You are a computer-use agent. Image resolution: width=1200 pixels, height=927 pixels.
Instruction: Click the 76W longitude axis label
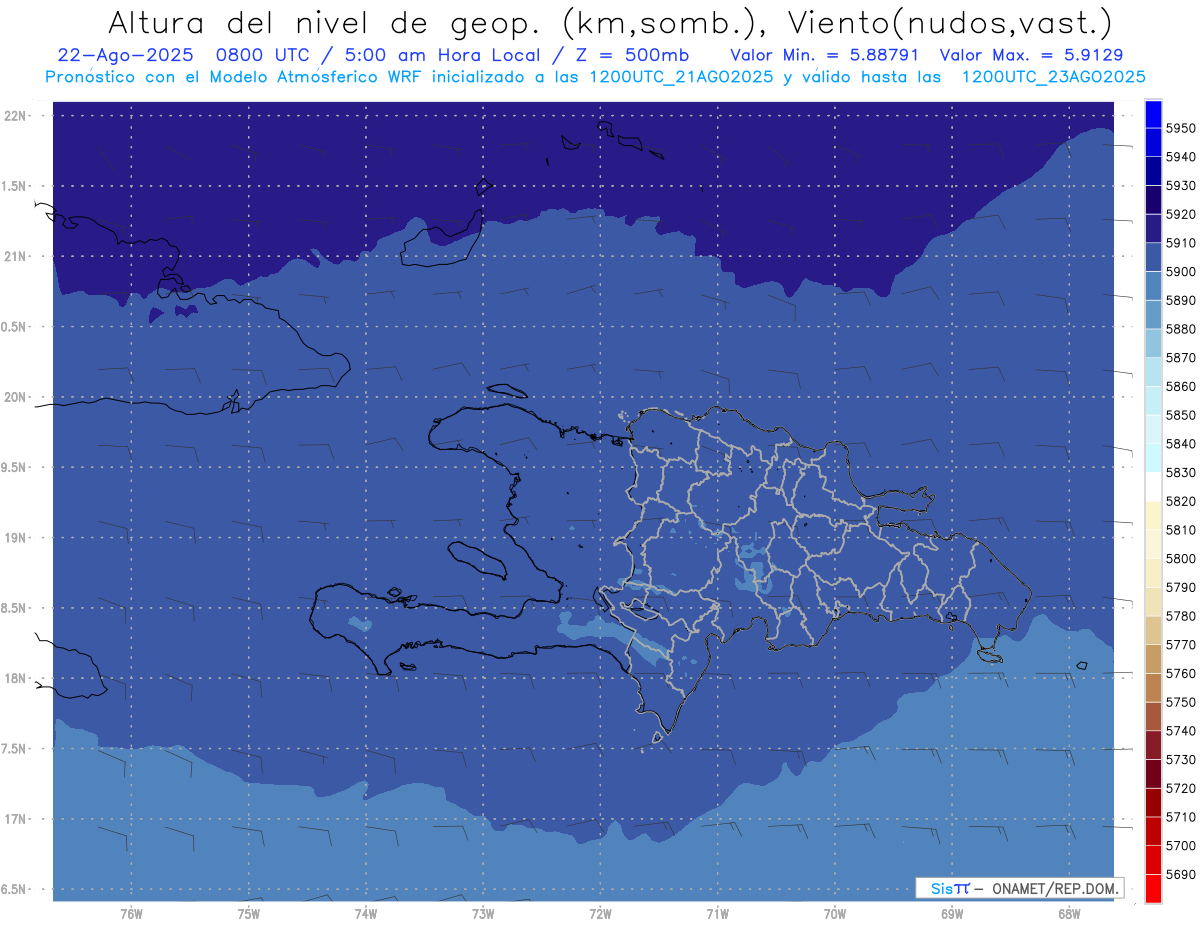pyautogui.click(x=131, y=913)
